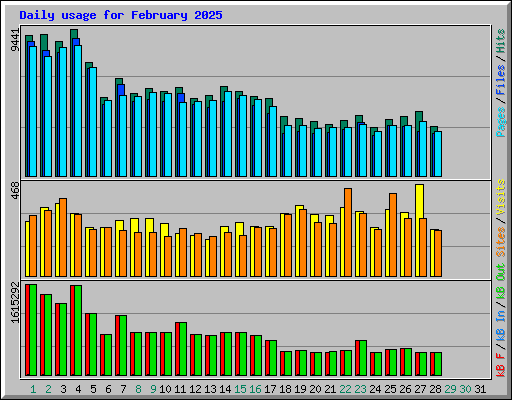Click day 8 on the x-axis
This screenshot has height=400, width=512.
click(x=138, y=389)
